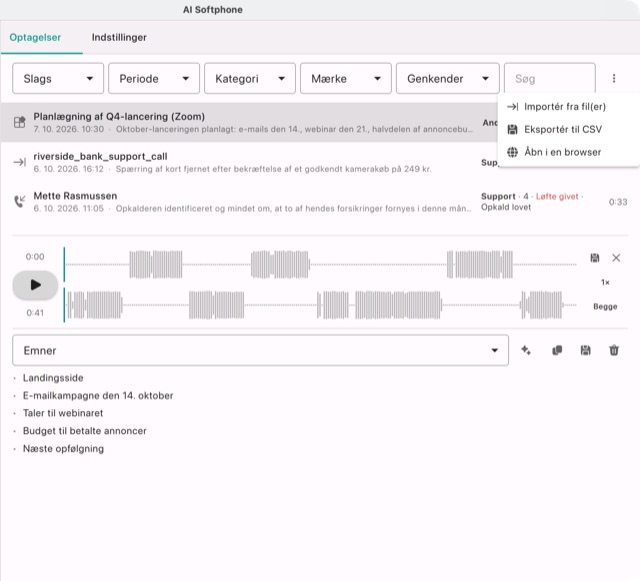Play the recording
This screenshot has height=581, width=640.
click(36, 285)
